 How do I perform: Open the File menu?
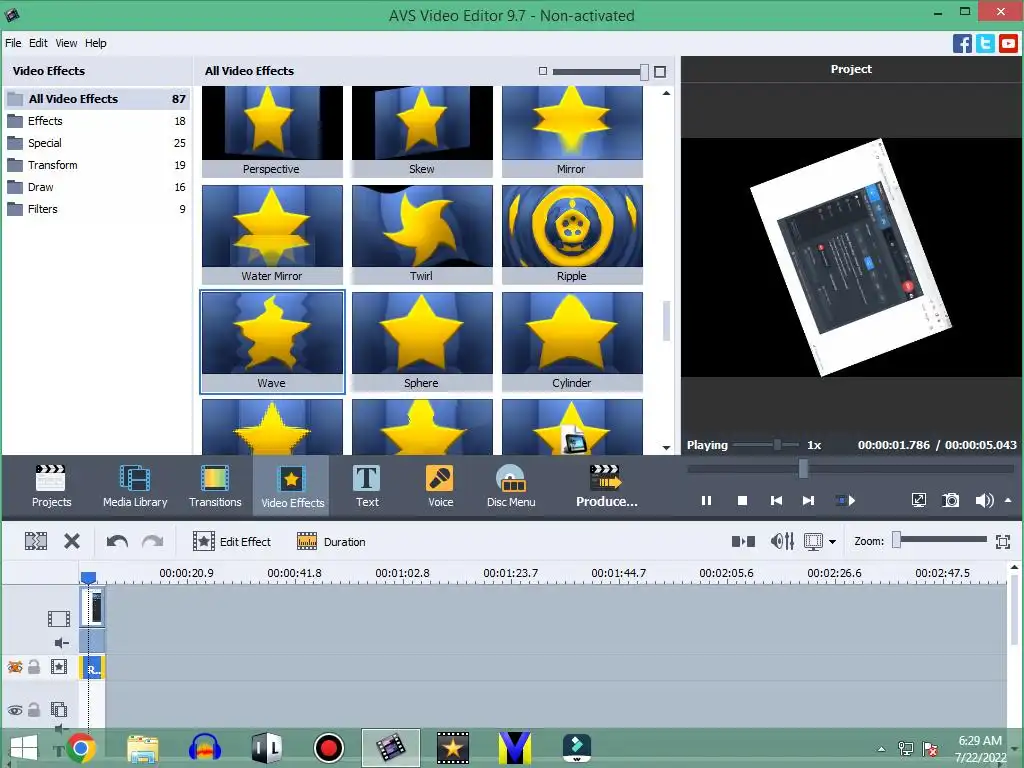click(x=13, y=43)
